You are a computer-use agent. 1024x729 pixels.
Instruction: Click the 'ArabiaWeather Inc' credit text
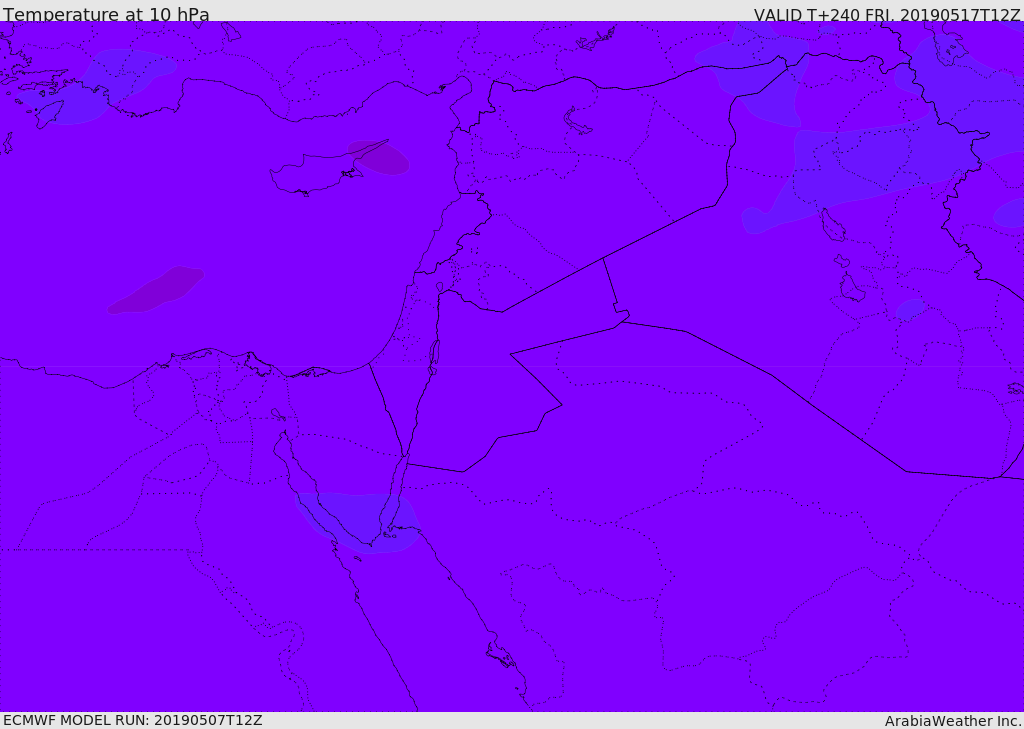[952, 721]
